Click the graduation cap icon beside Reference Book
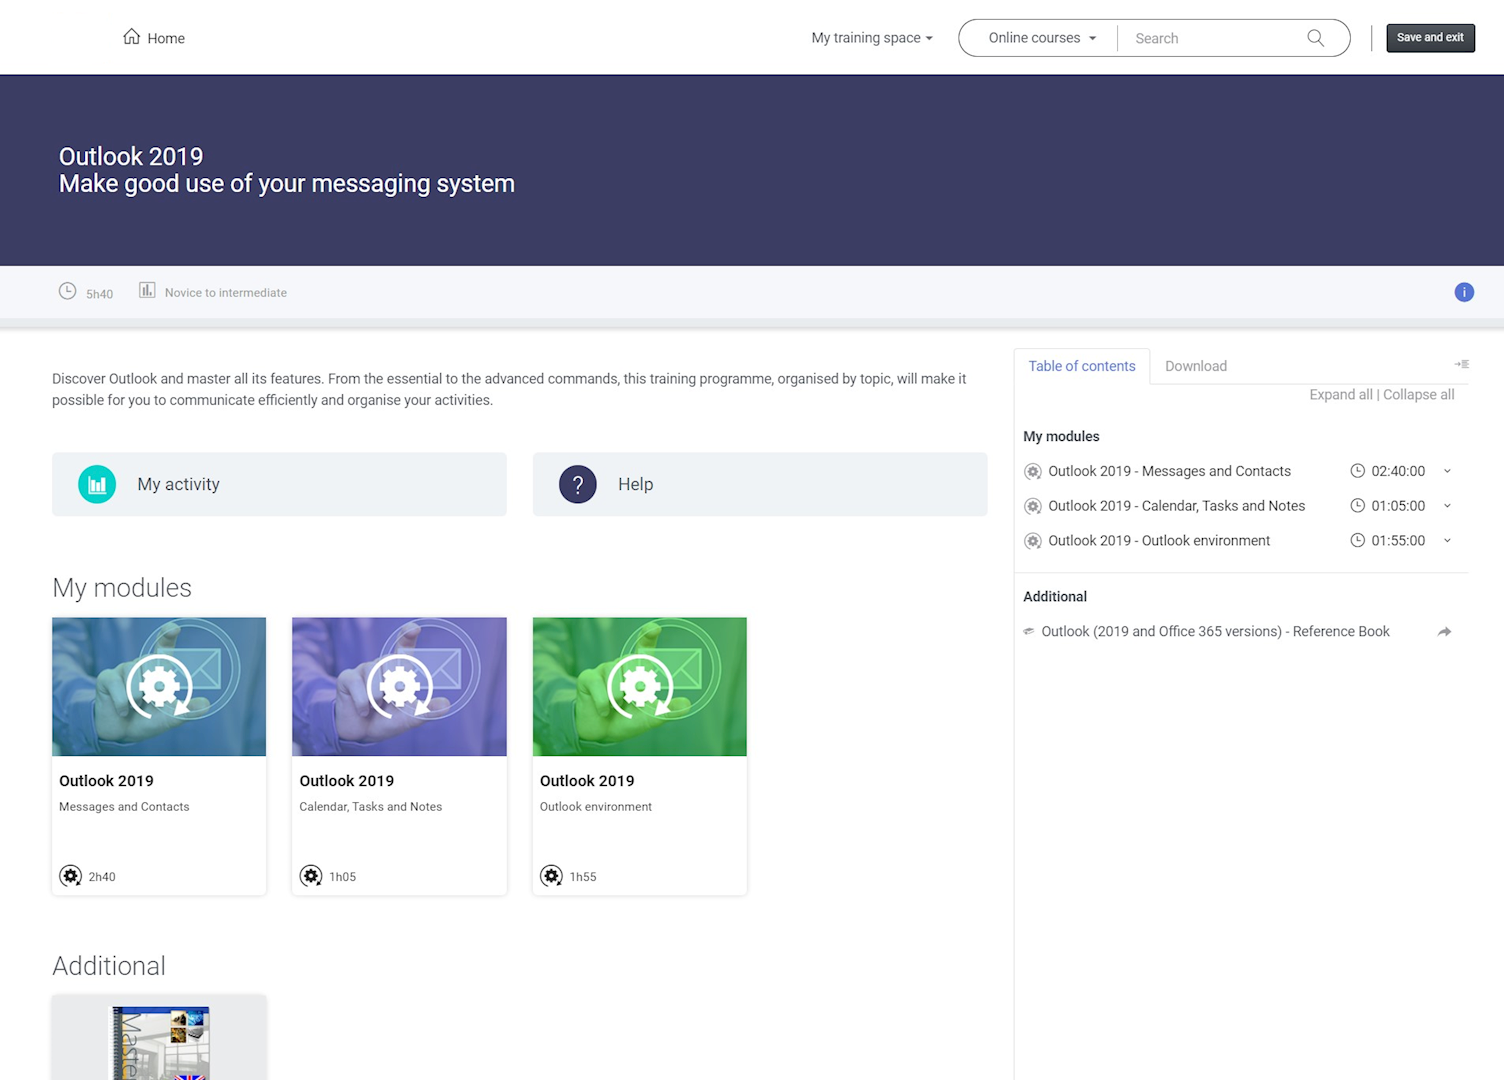 coord(1028,631)
